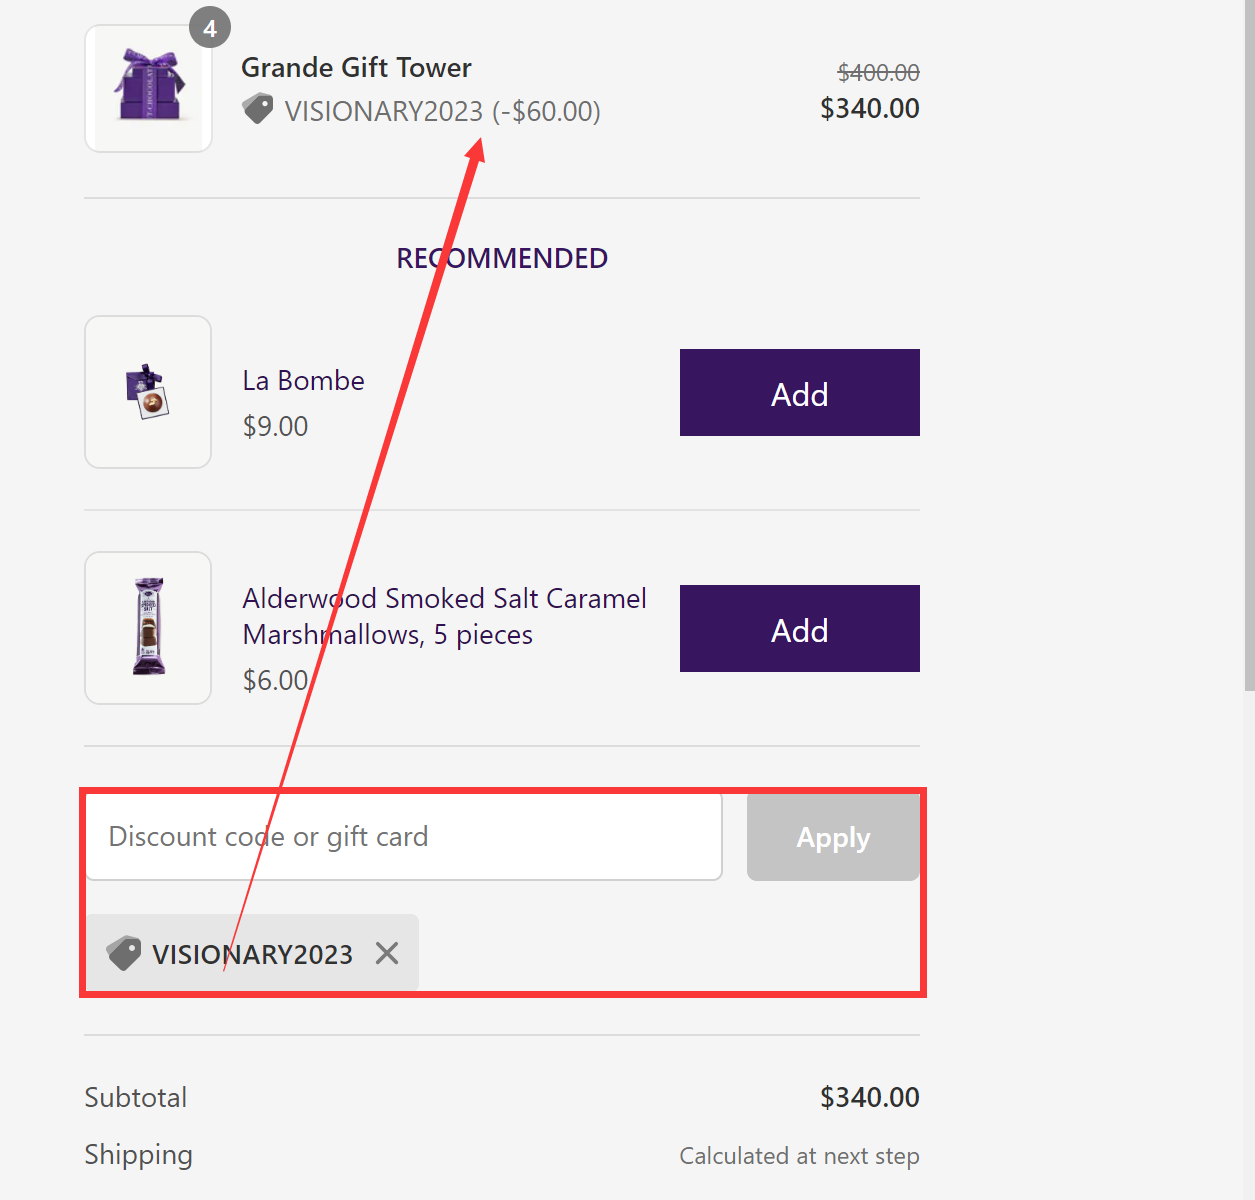The height and width of the screenshot is (1200, 1255).
Task: Click the Shipping label
Action: pyautogui.click(x=138, y=1154)
